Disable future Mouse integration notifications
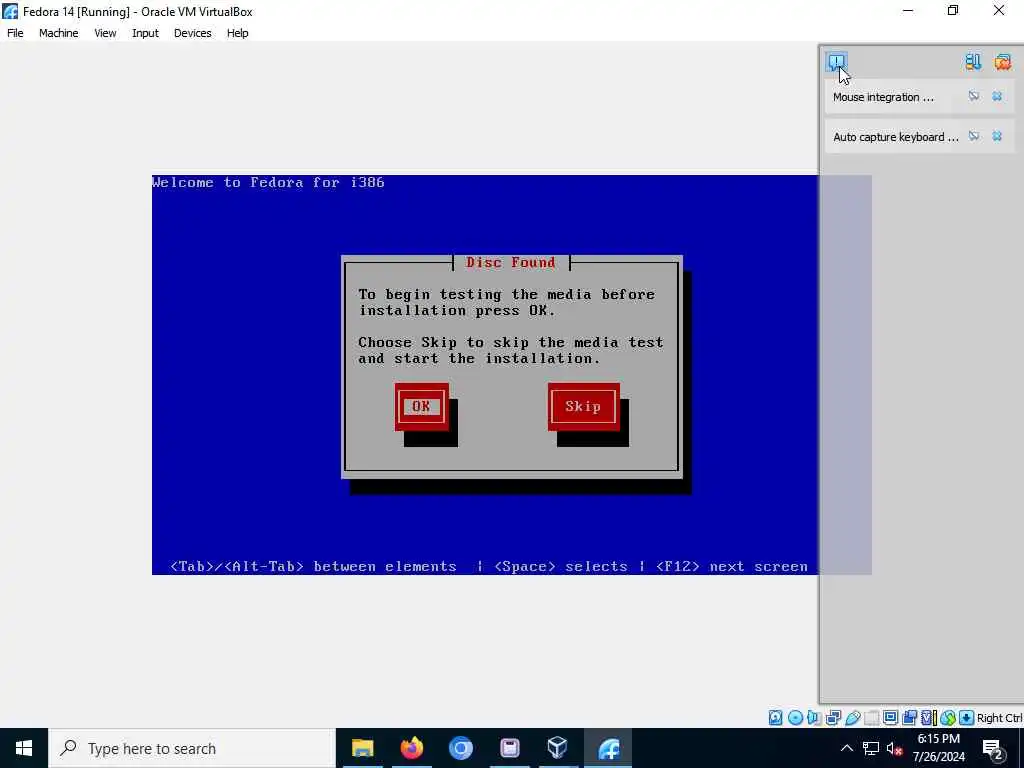 [974, 96]
